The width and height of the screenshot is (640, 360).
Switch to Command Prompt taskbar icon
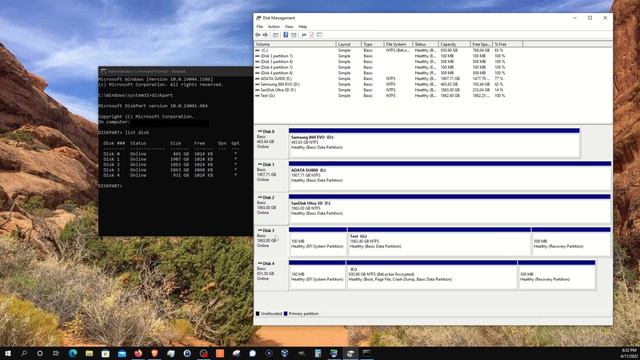pos(367,353)
